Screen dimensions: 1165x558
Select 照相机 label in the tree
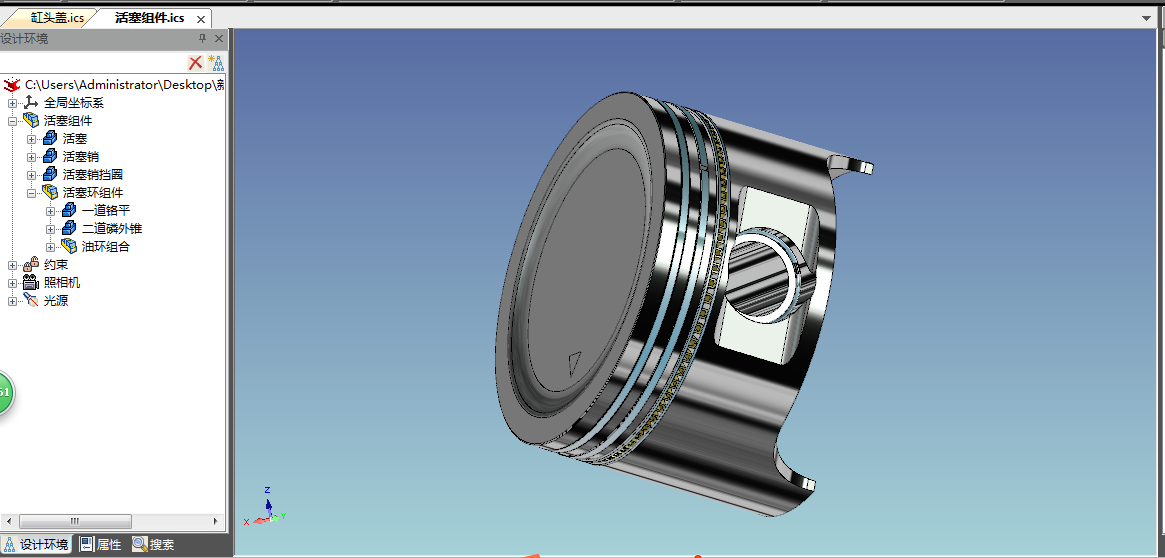[62, 282]
